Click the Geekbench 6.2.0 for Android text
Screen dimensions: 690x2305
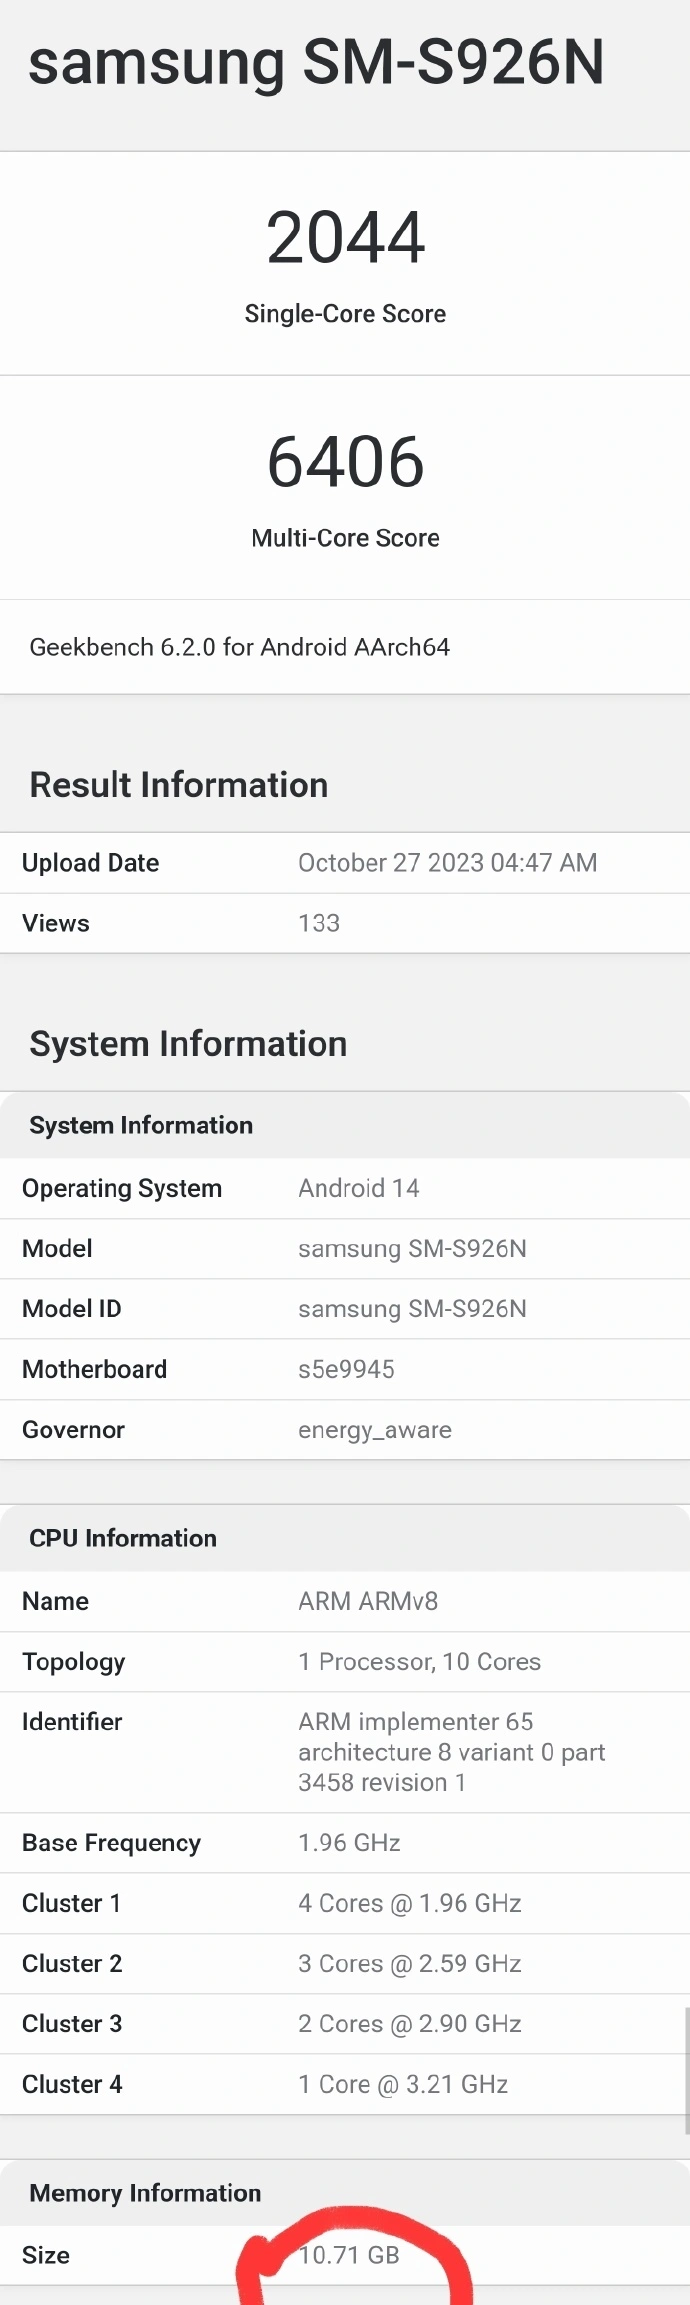click(x=239, y=647)
